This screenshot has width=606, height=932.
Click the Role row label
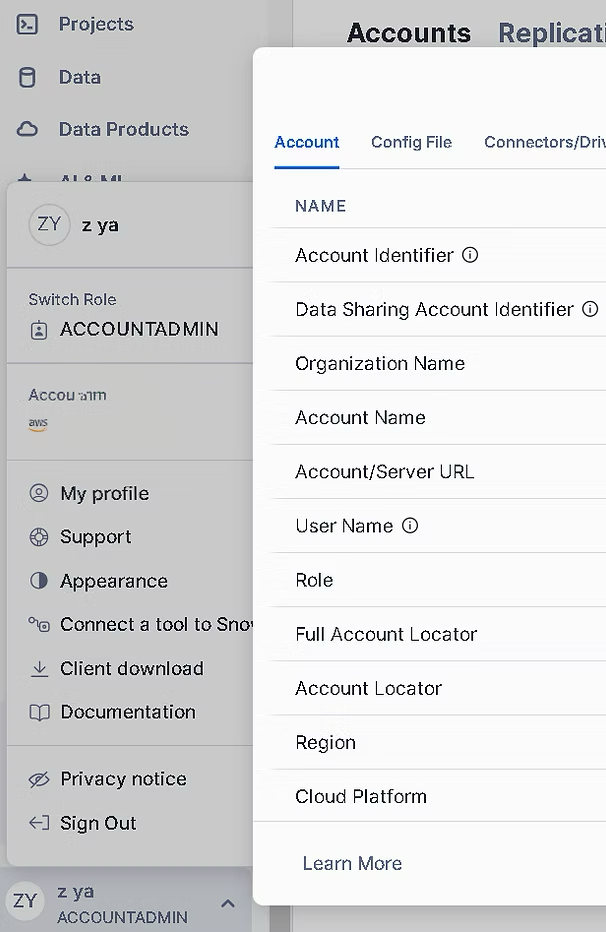pos(314,580)
